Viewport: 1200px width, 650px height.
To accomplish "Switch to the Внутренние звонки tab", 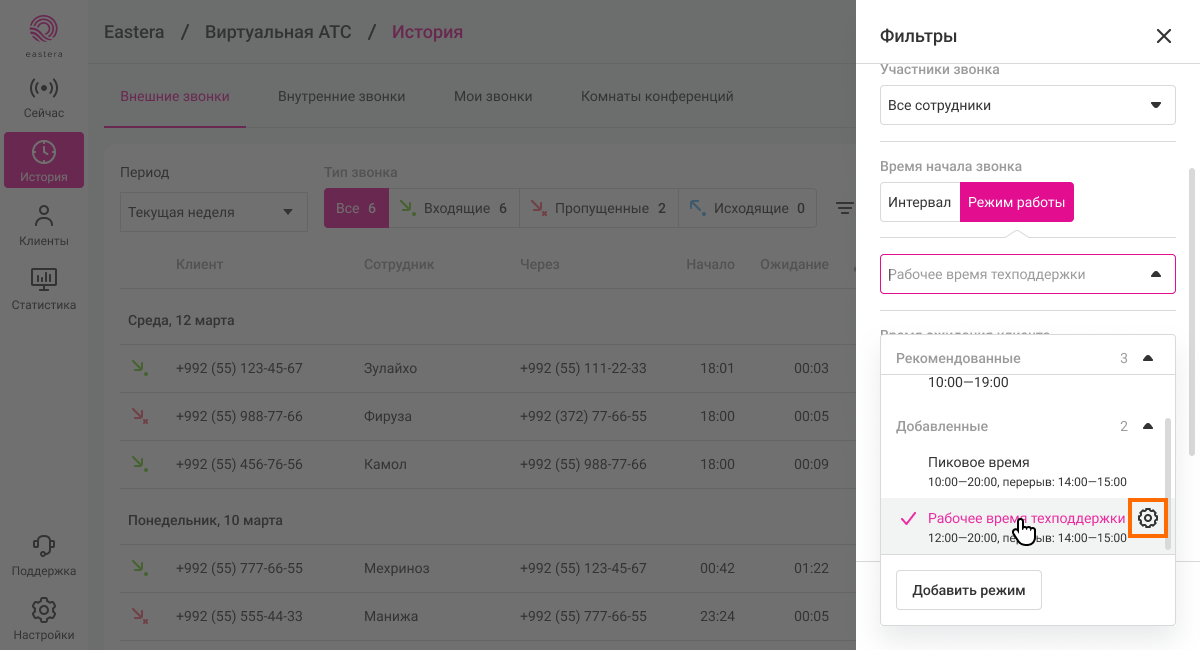I will pos(341,97).
